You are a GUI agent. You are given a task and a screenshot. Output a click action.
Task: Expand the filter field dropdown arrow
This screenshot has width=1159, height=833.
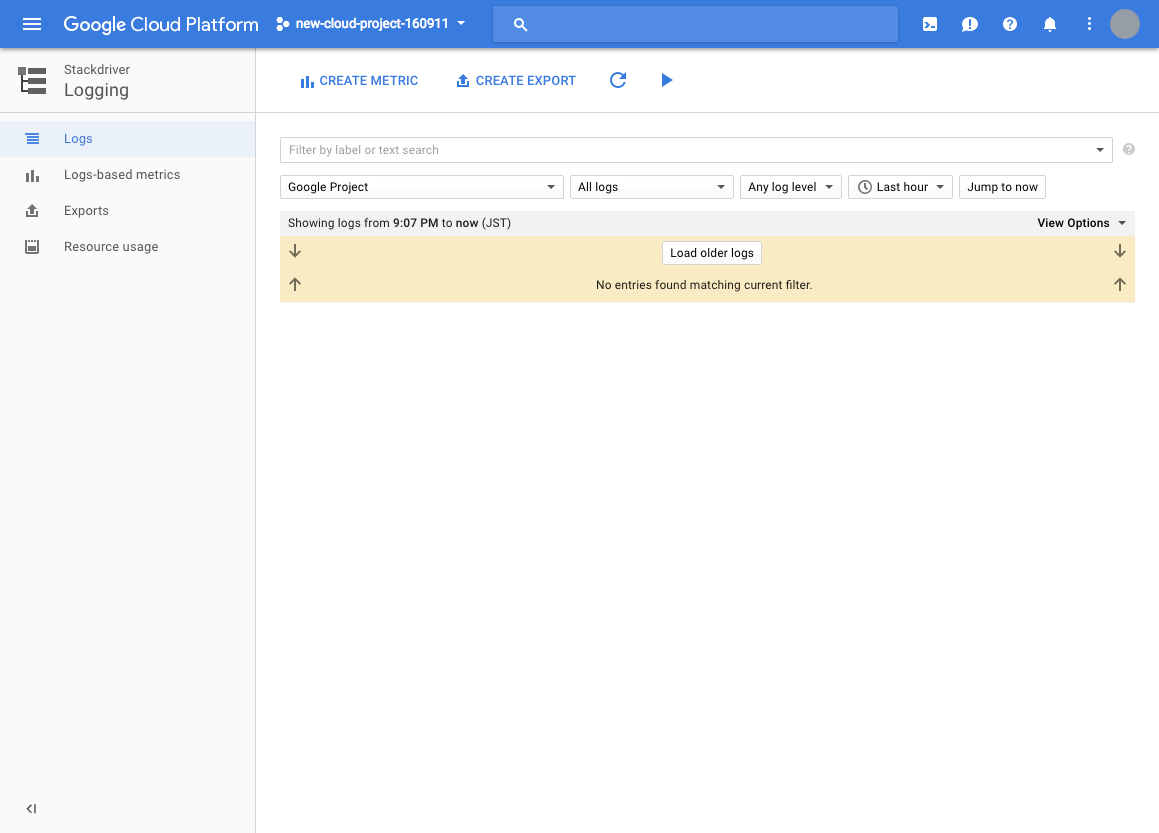[x=1100, y=150]
